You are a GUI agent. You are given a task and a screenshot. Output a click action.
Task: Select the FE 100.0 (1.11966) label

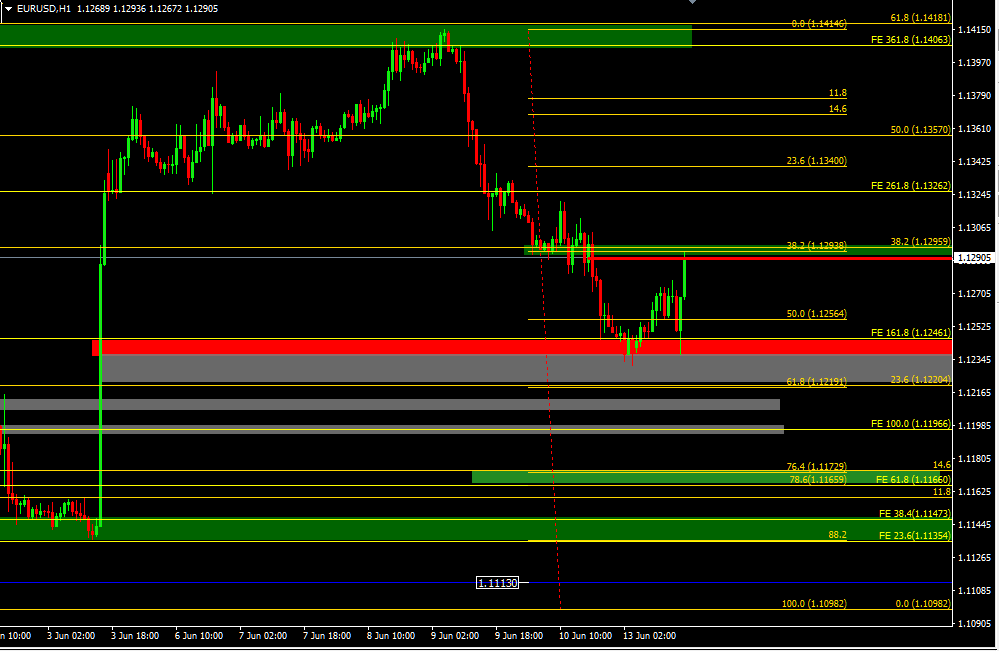(x=910, y=424)
